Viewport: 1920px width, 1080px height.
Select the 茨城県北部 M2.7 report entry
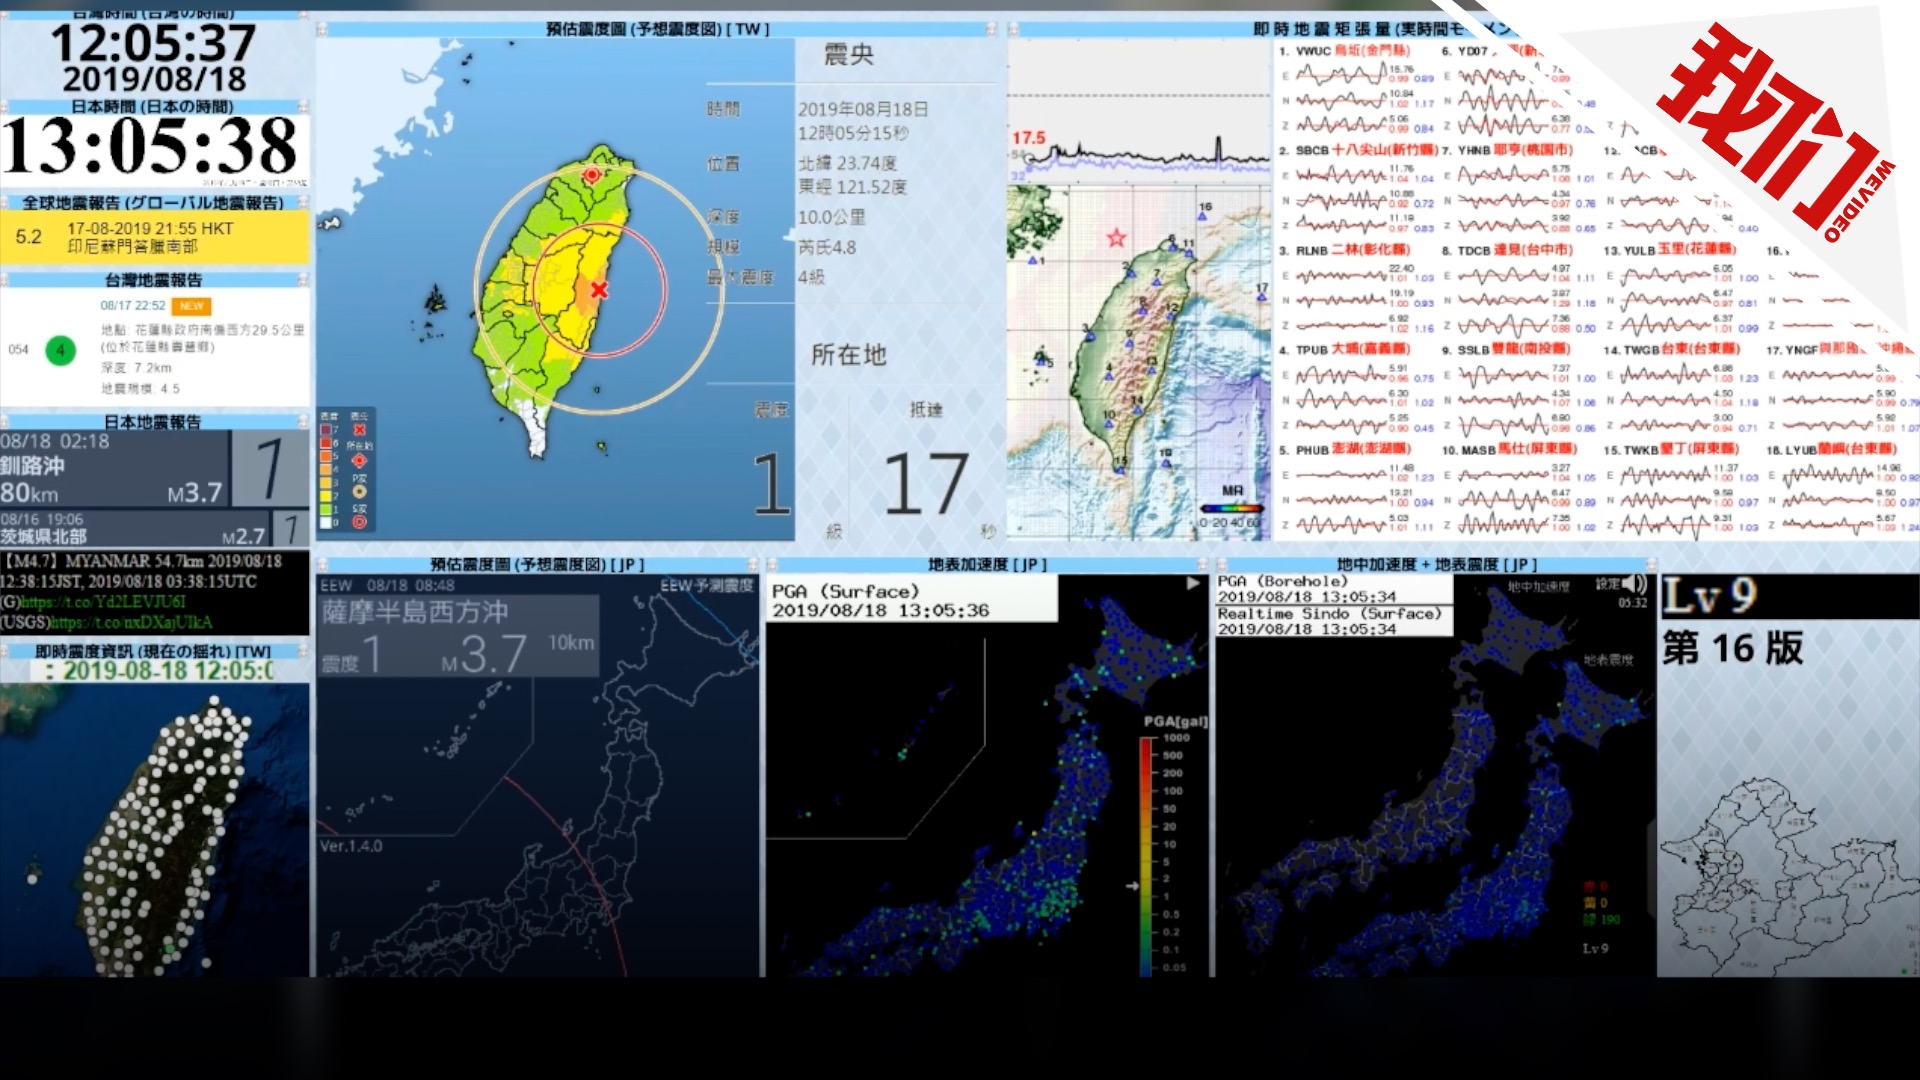[x=135, y=528]
